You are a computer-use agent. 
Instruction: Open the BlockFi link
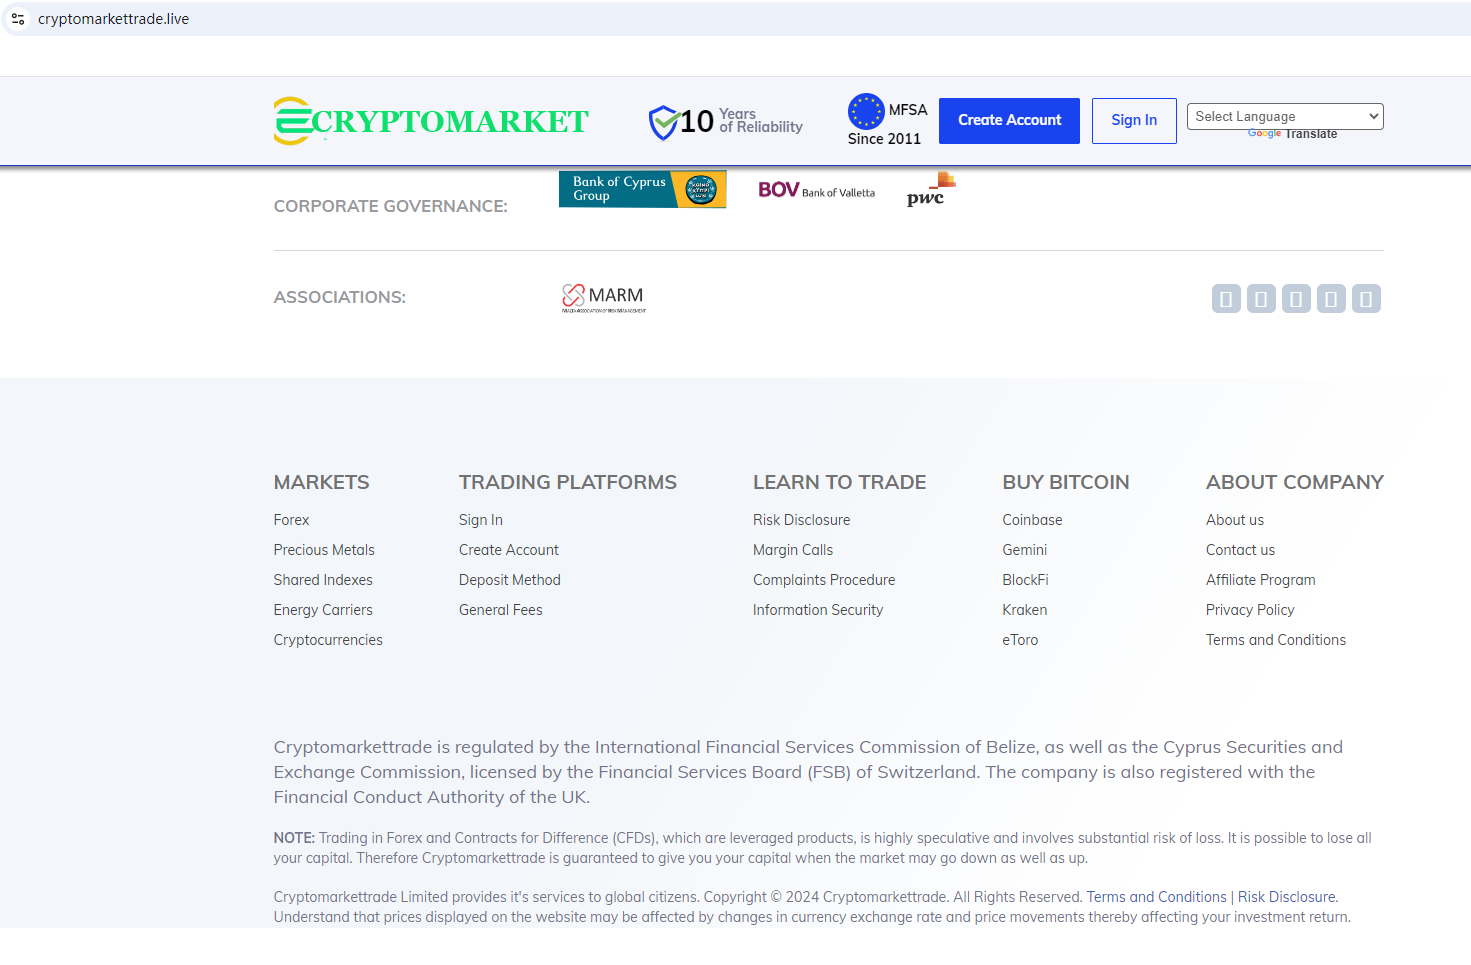[x=1026, y=580]
